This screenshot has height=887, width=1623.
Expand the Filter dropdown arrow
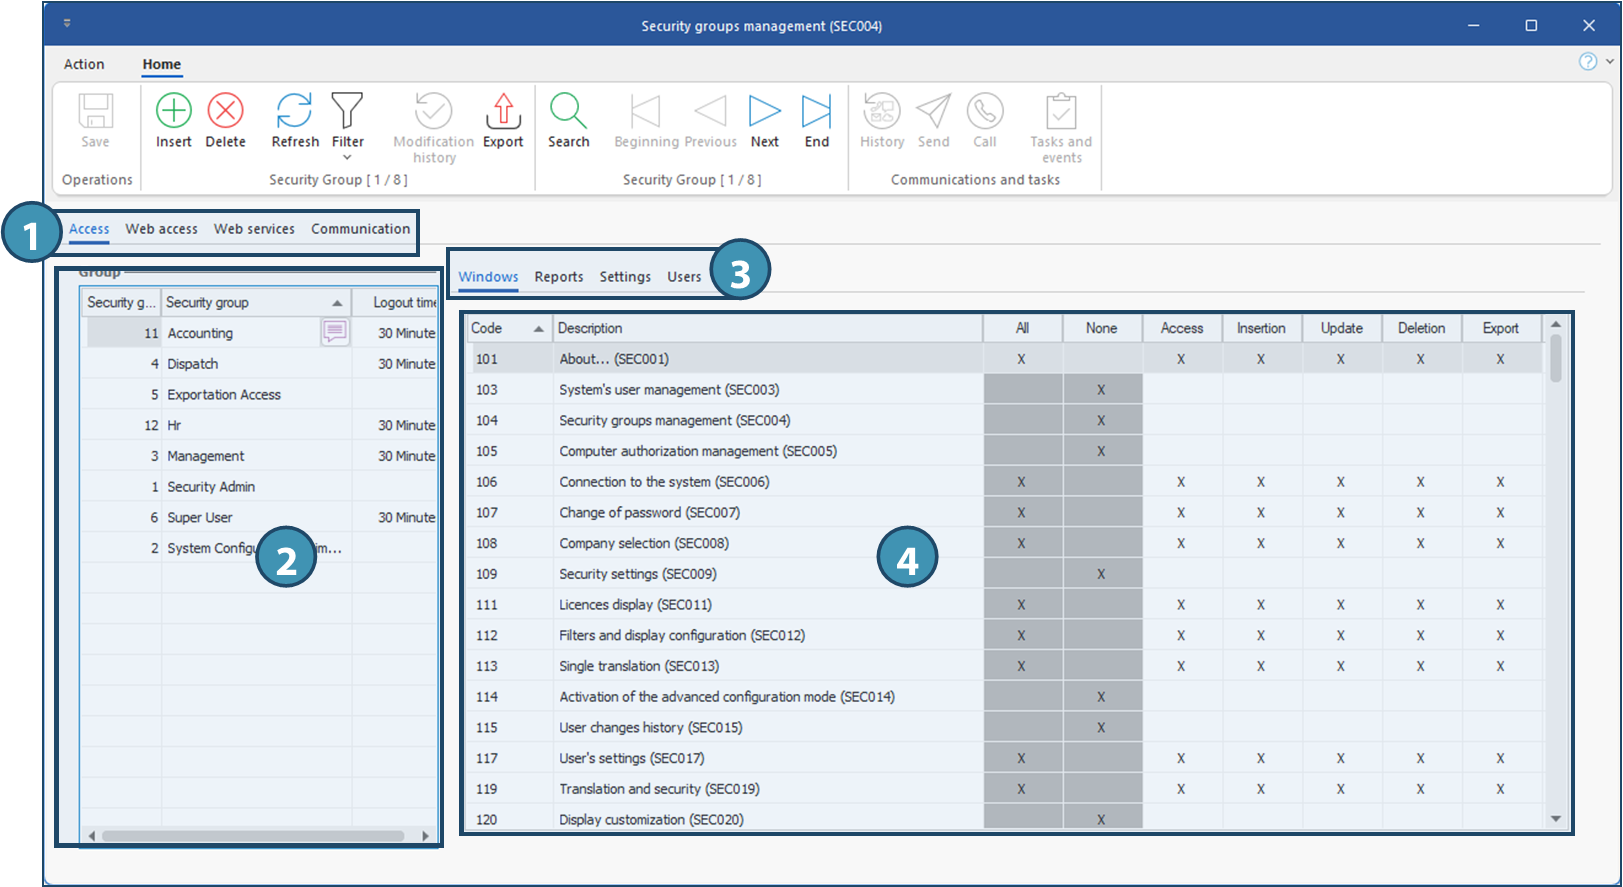tap(347, 158)
